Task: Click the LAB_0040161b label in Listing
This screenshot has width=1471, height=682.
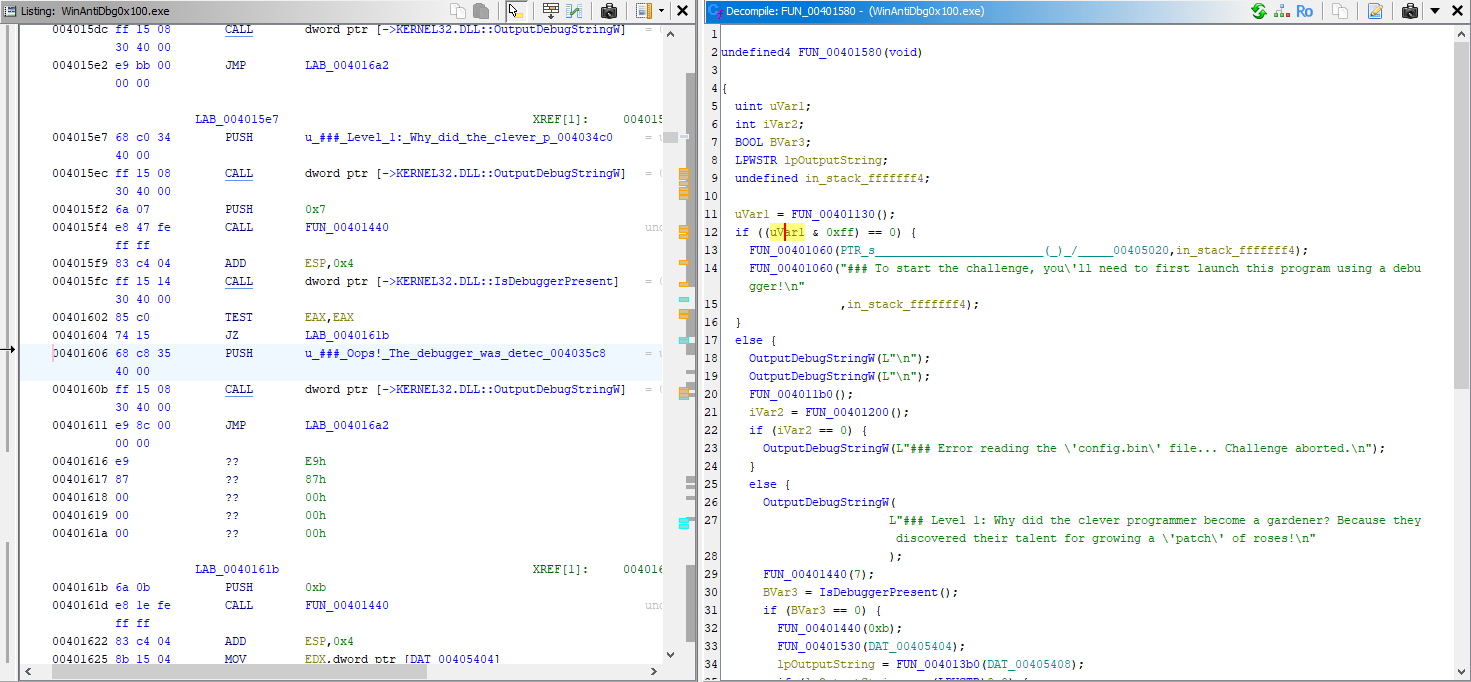Action: click(x=237, y=569)
